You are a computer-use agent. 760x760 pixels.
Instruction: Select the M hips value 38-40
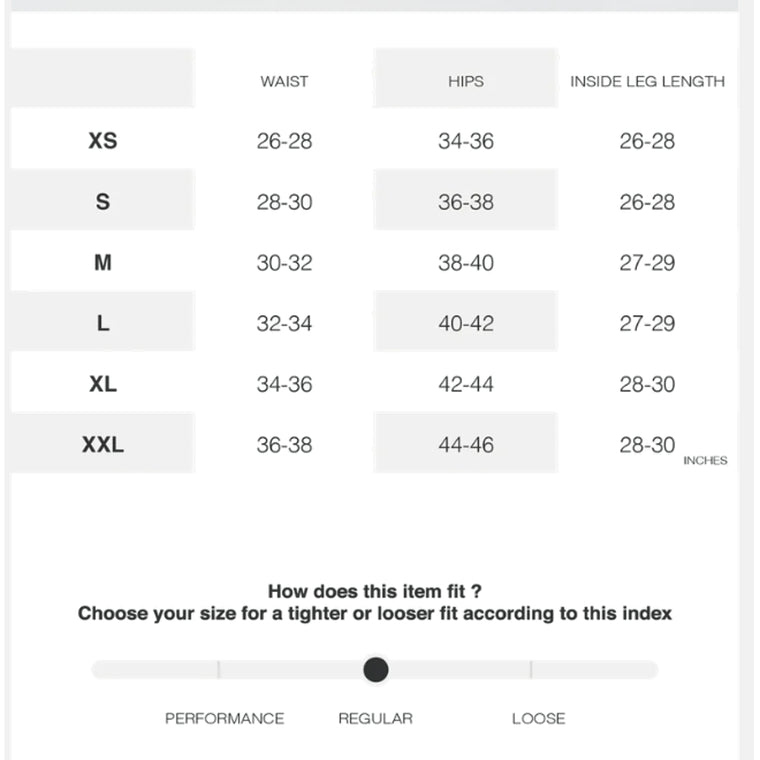click(x=465, y=263)
